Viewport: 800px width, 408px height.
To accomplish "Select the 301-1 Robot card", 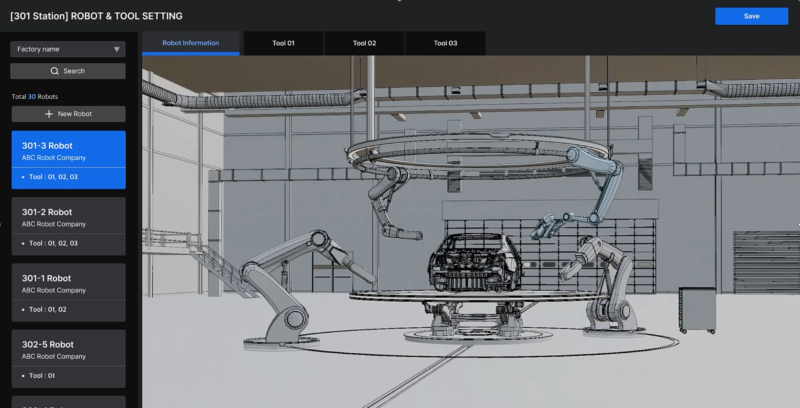I will coord(68,292).
